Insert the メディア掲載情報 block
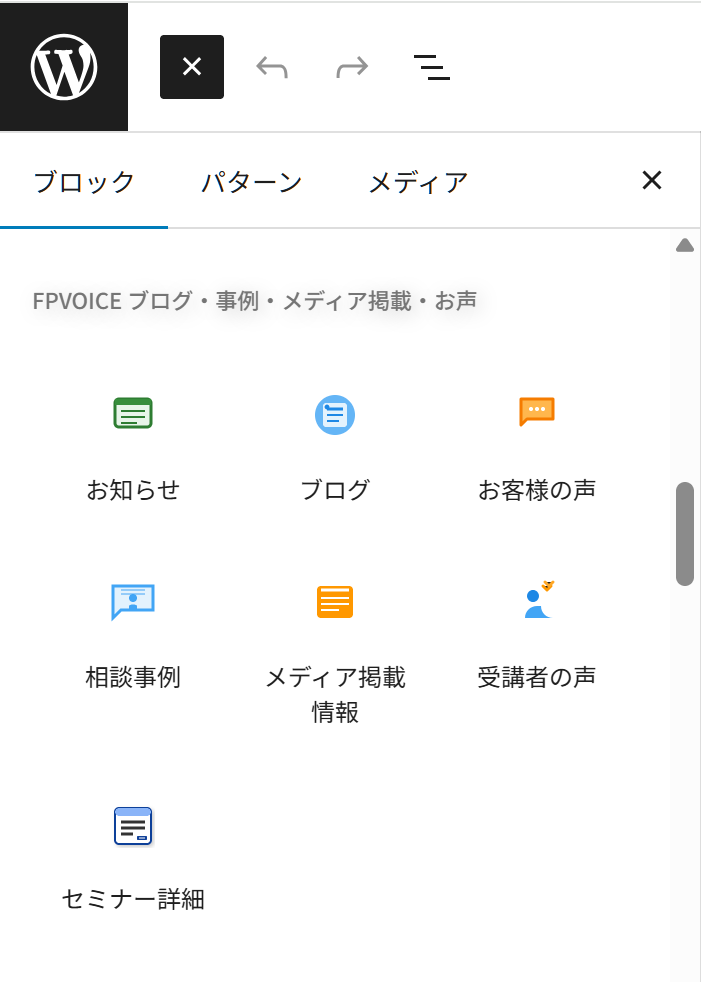The image size is (701, 982). point(335,640)
